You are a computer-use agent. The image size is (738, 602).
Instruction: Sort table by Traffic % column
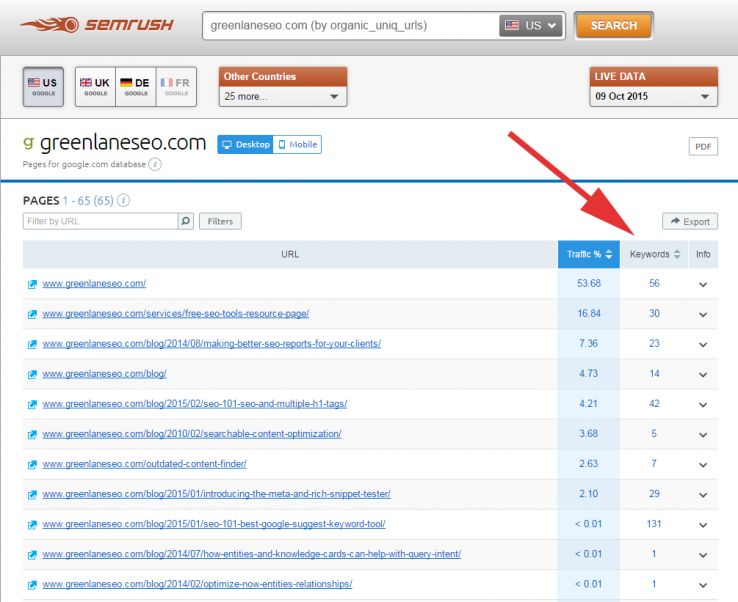[589, 255]
